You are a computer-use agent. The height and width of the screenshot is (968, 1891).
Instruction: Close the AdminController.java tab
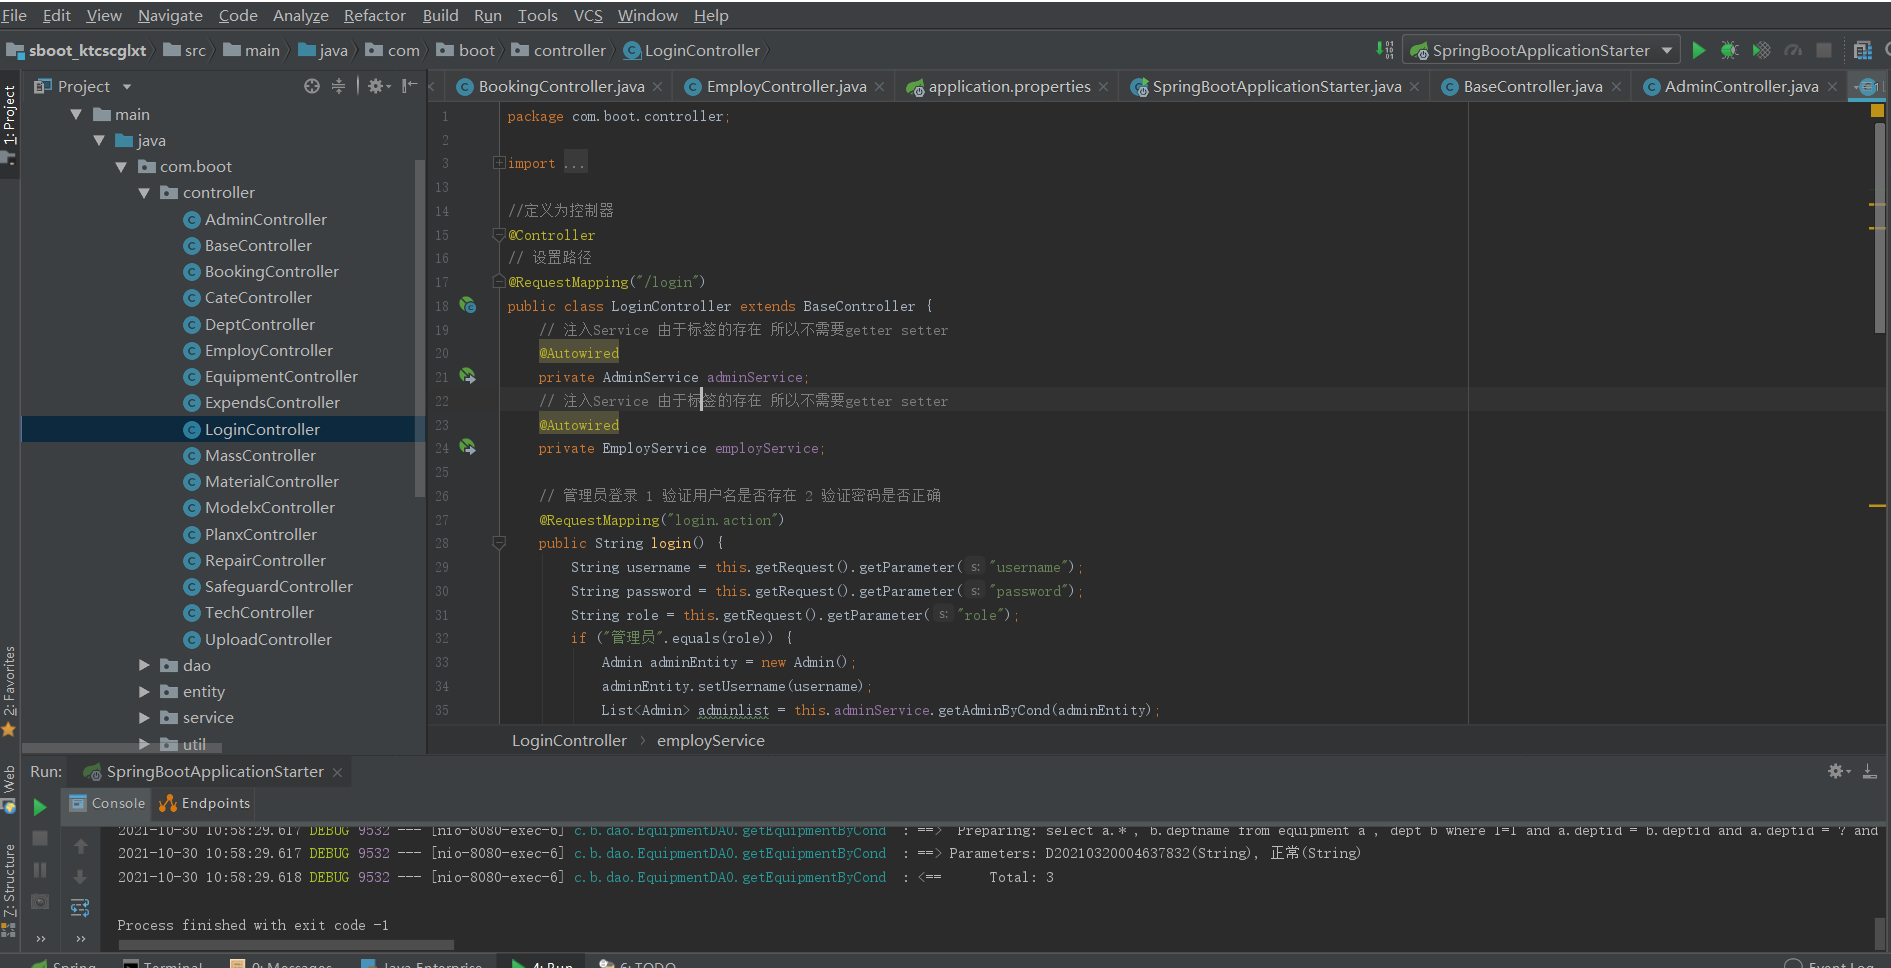[1832, 87]
